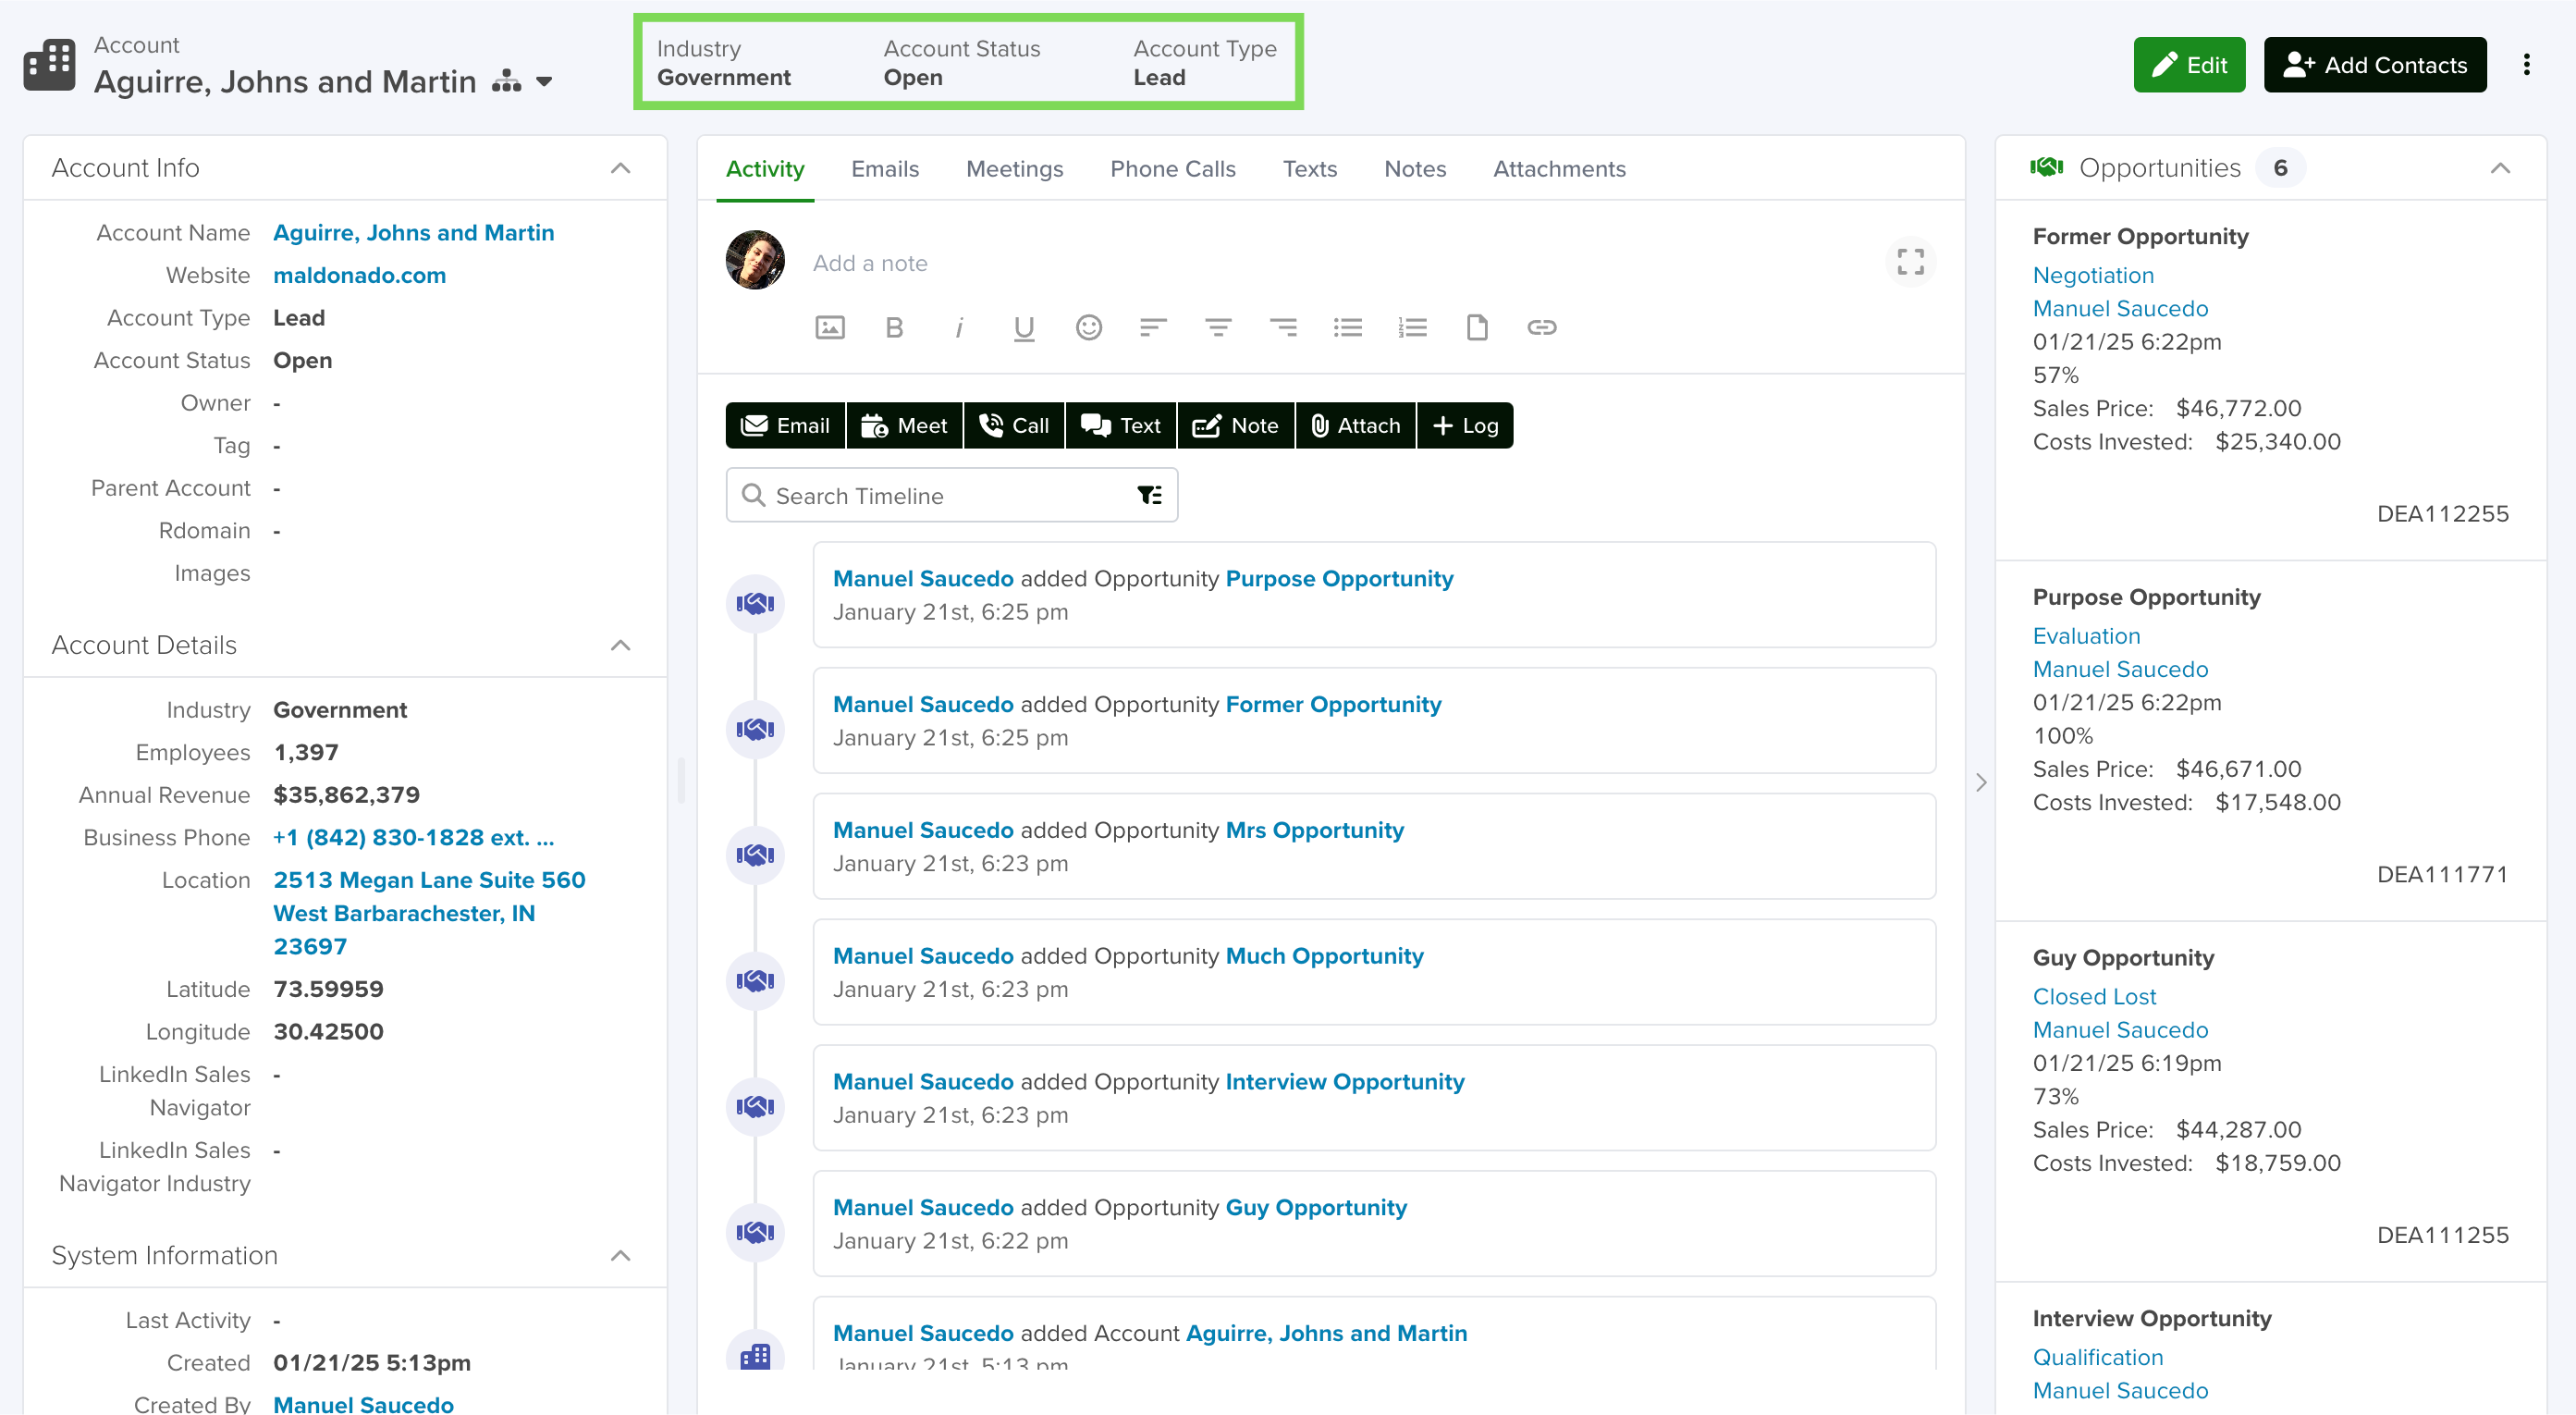
Task: Switch to the Notes tab
Action: coord(1415,169)
